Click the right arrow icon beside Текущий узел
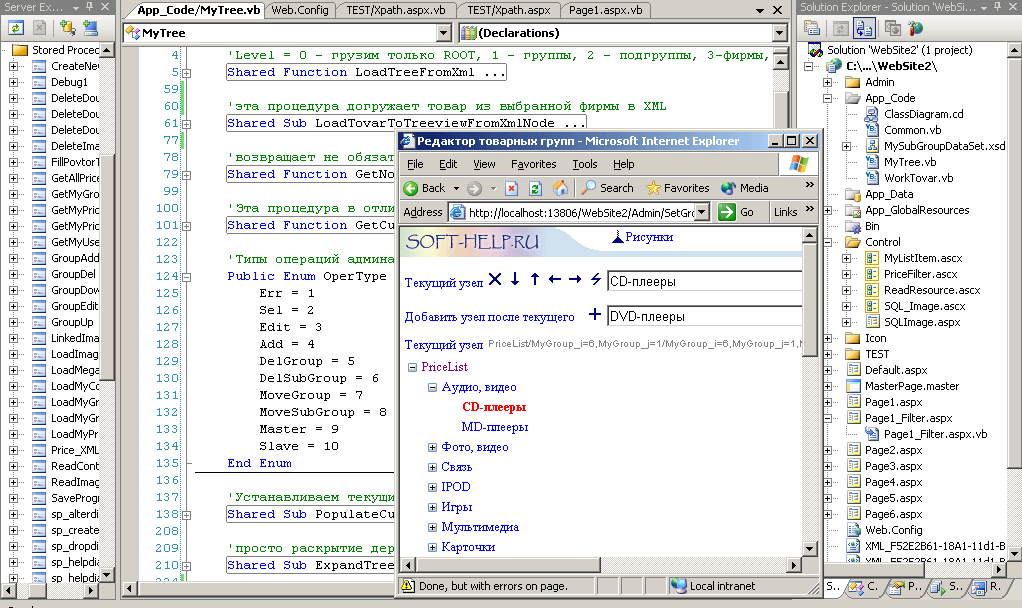1022x608 pixels. [x=574, y=280]
